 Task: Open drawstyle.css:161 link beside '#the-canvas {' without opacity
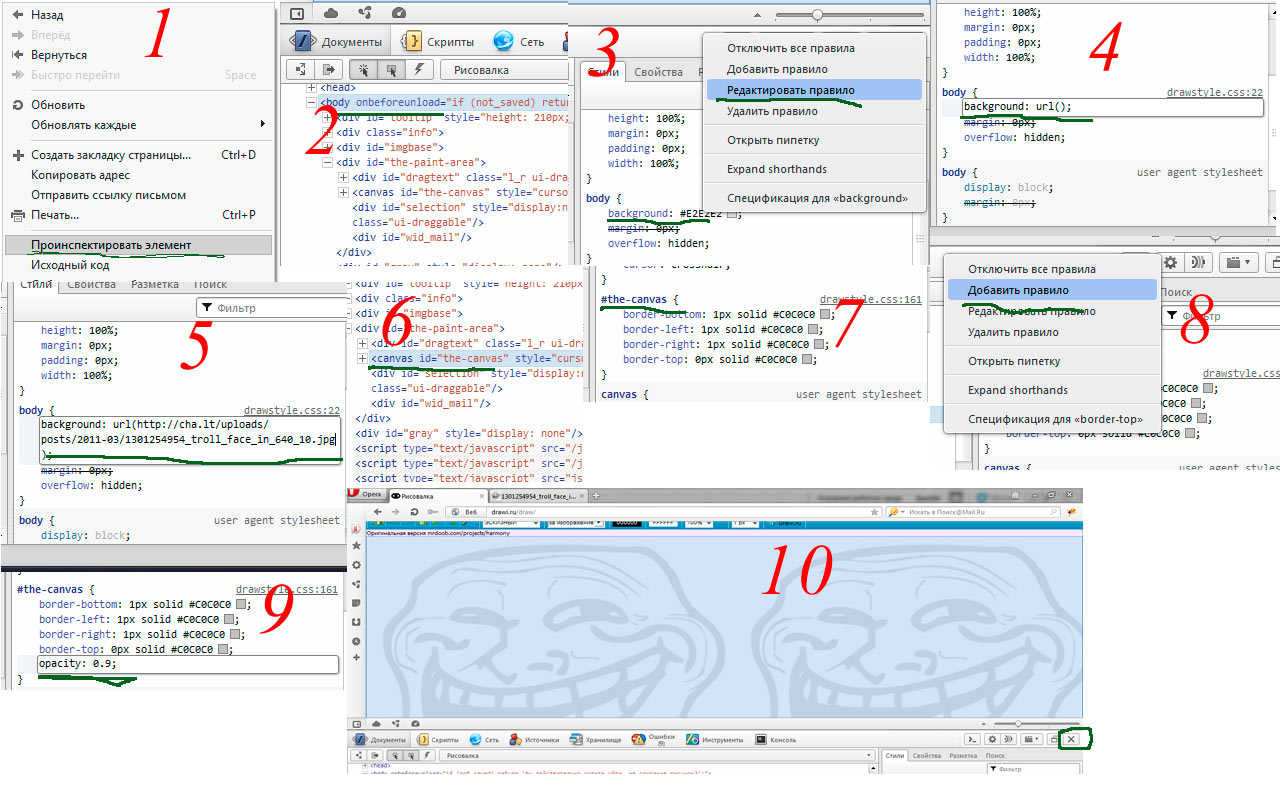[x=870, y=299]
